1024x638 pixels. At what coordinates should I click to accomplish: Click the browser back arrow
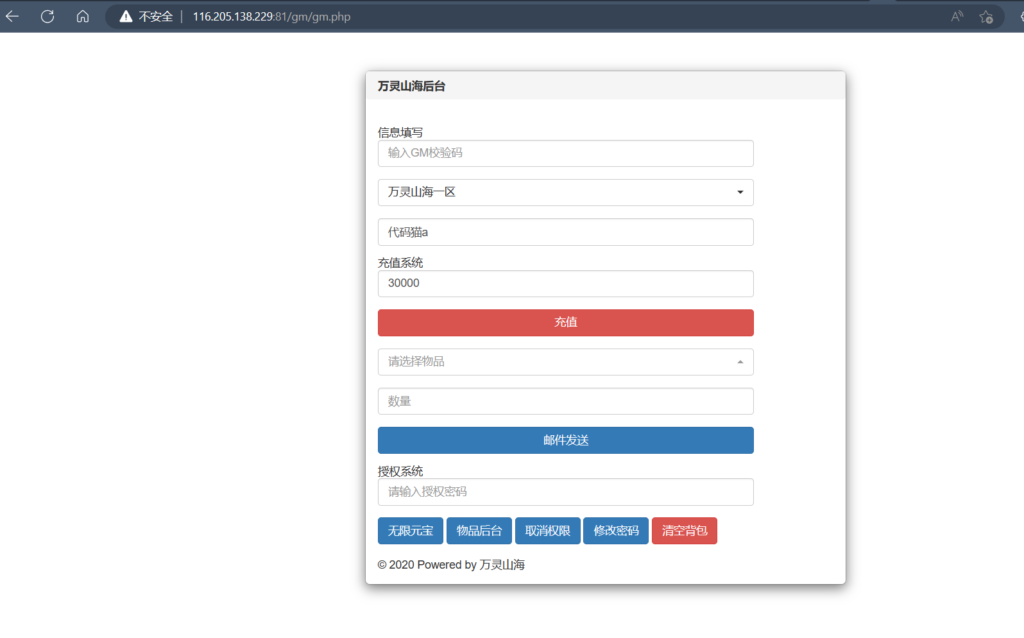click(13, 16)
